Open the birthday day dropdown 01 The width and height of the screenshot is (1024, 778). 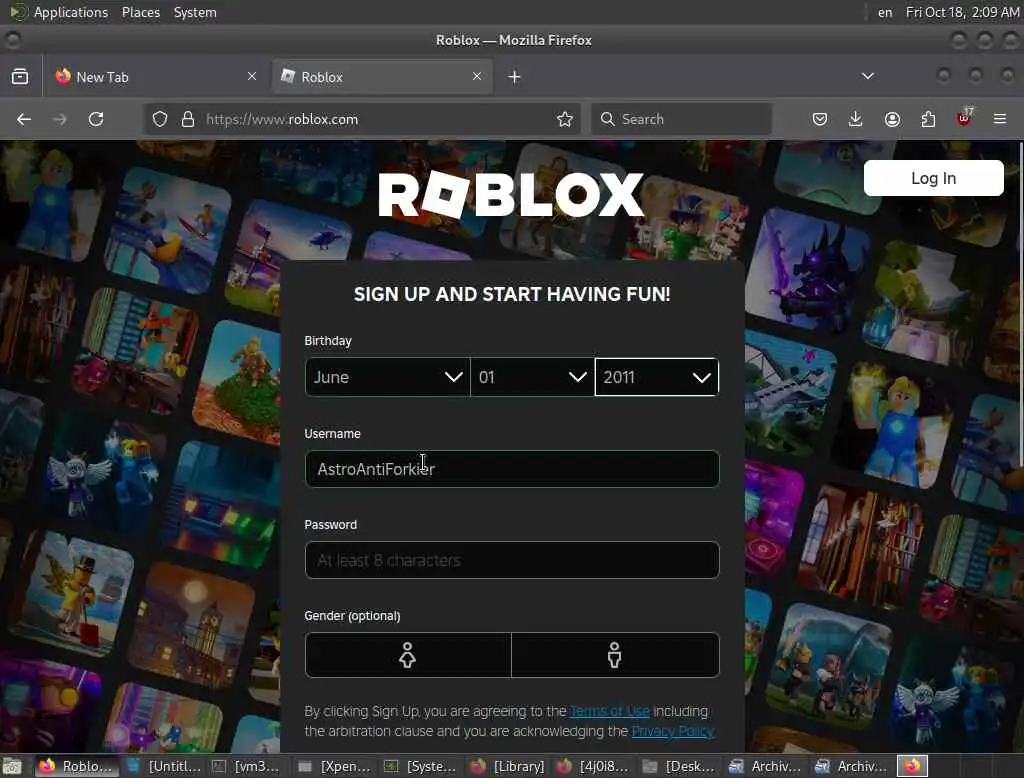532,377
